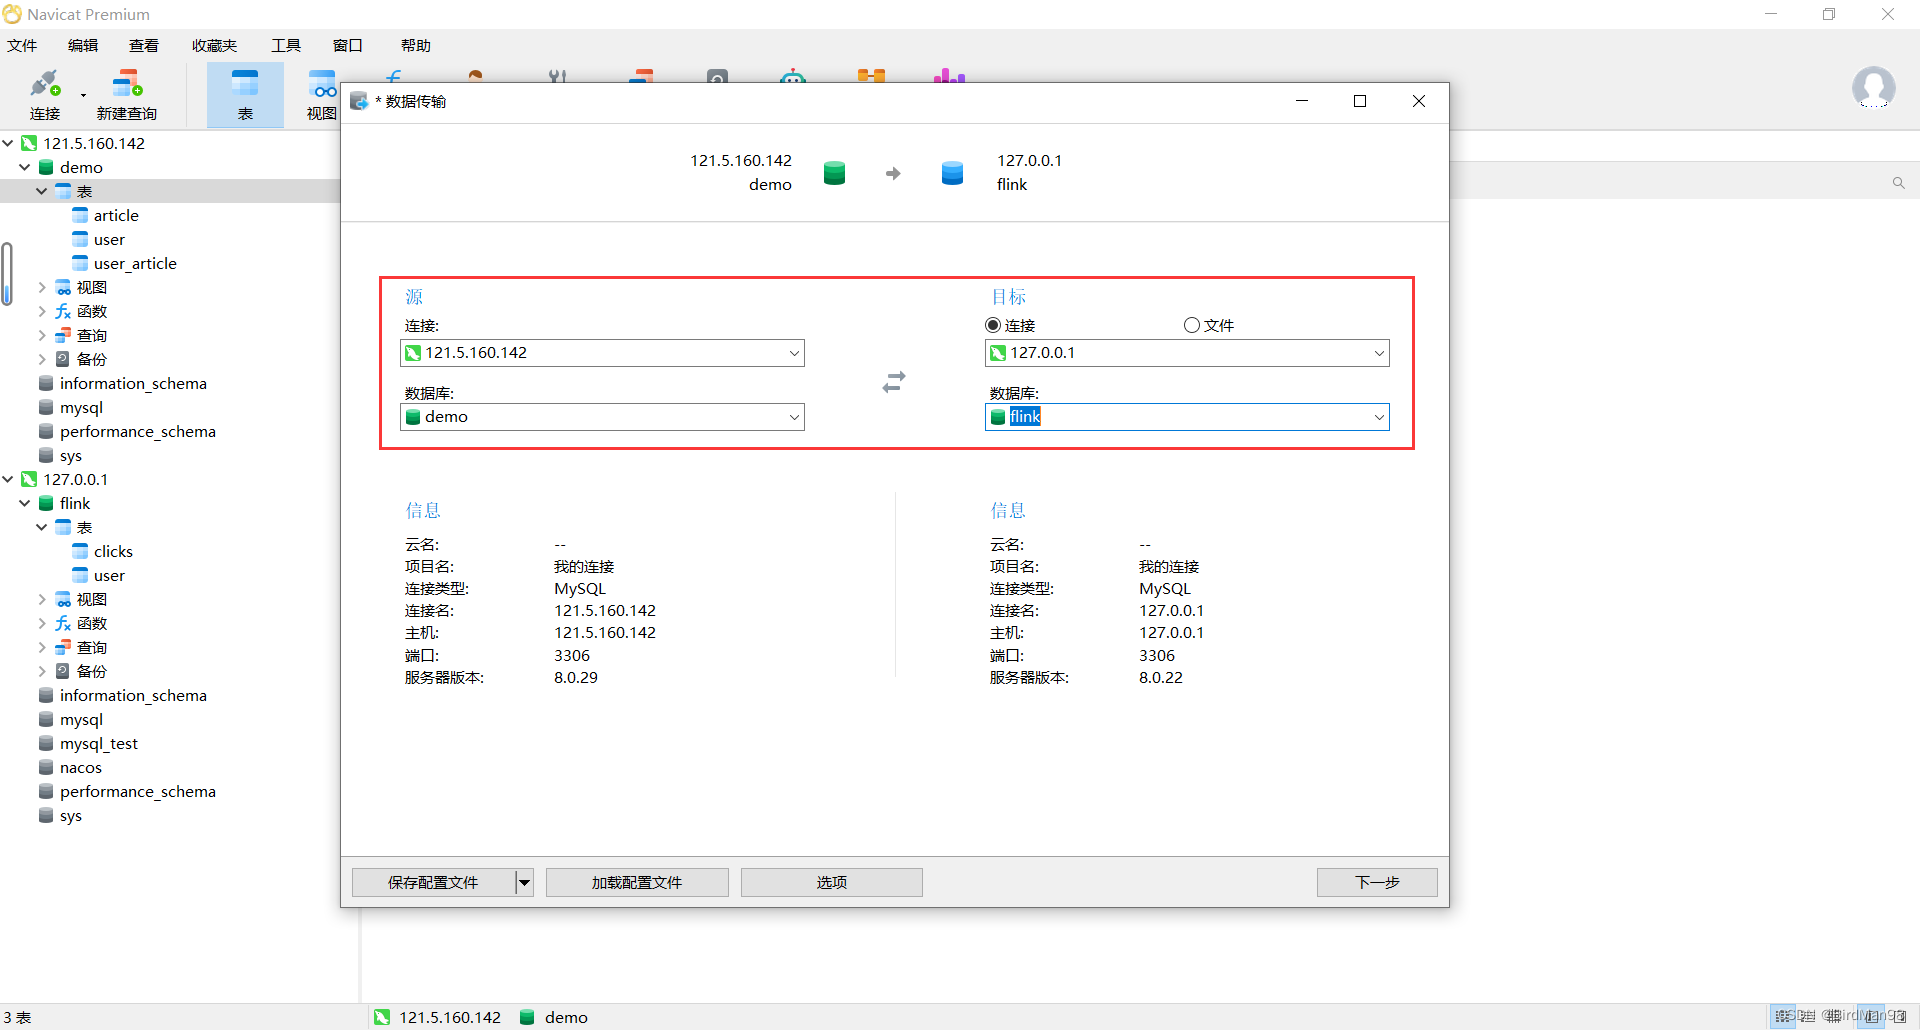
Task: Click the demo status bar entry
Action: point(554,1017)
